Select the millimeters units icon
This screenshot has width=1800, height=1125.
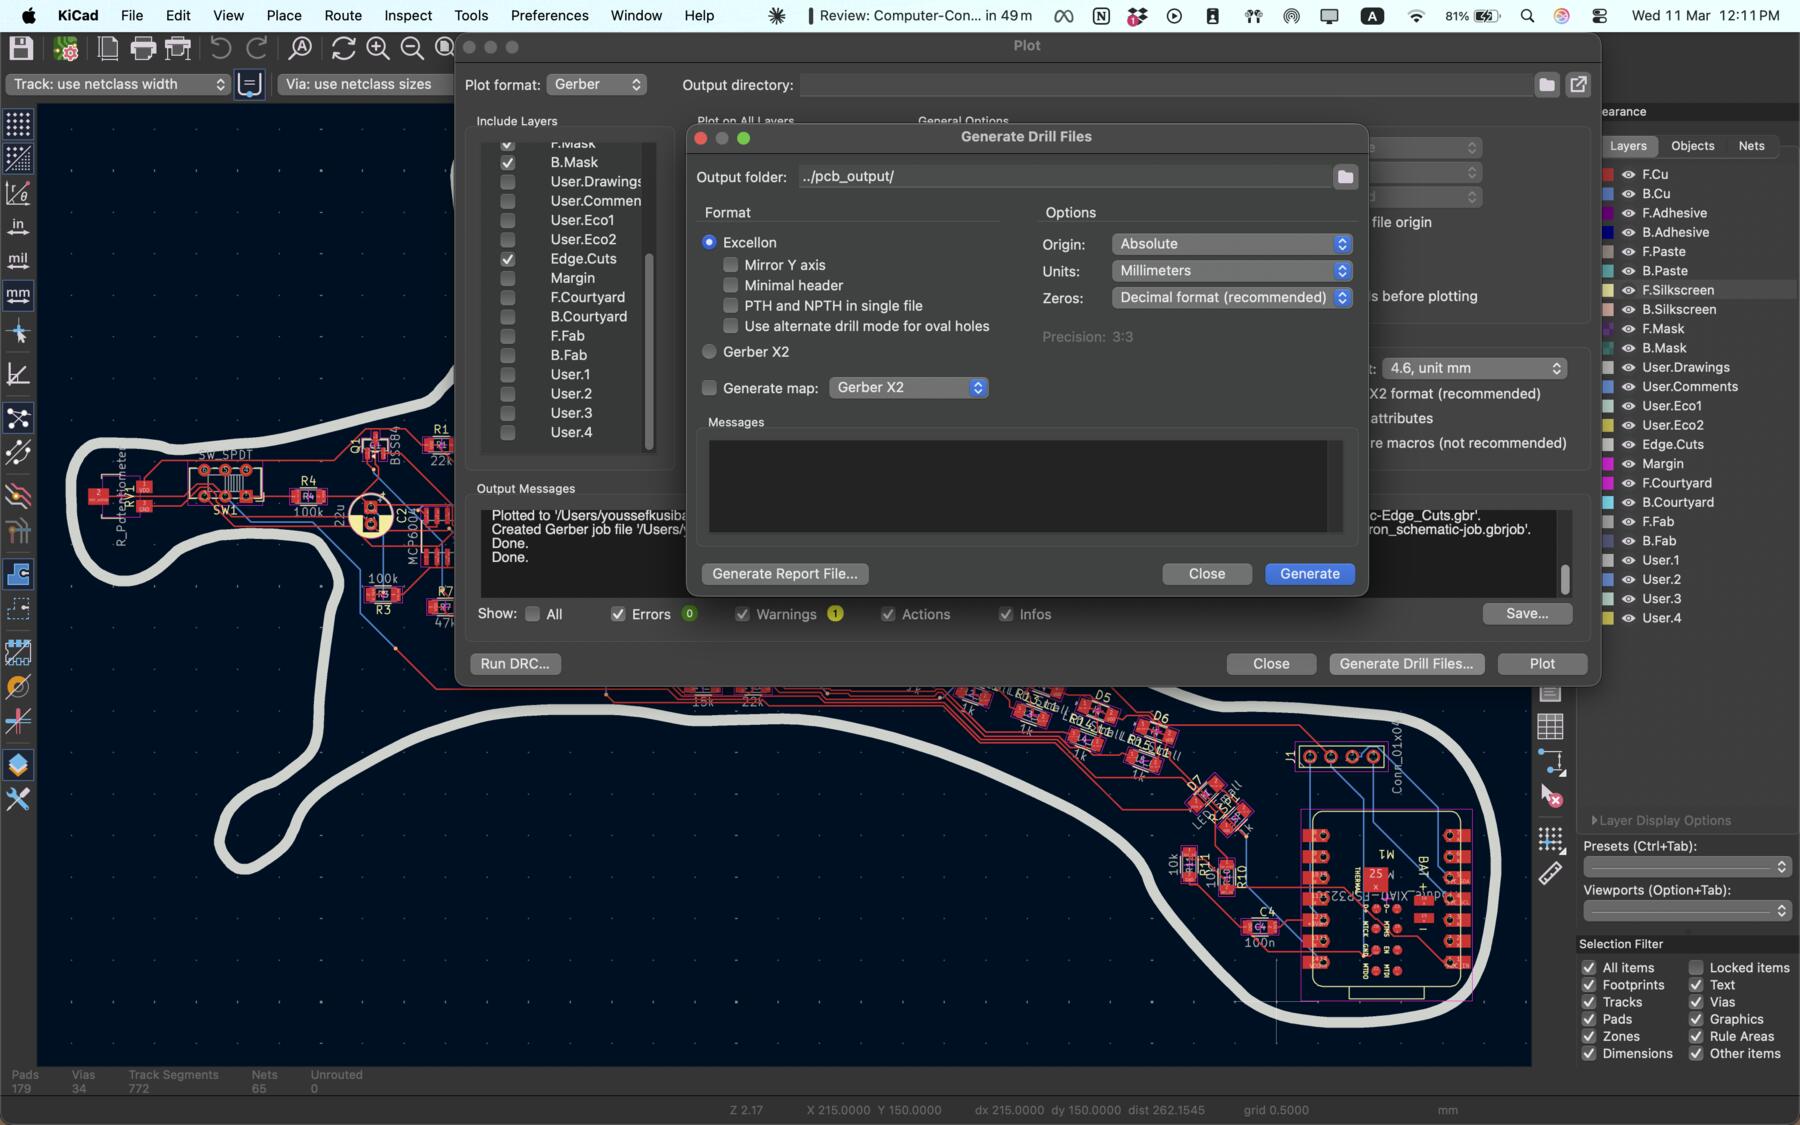[x=17, y=294]
